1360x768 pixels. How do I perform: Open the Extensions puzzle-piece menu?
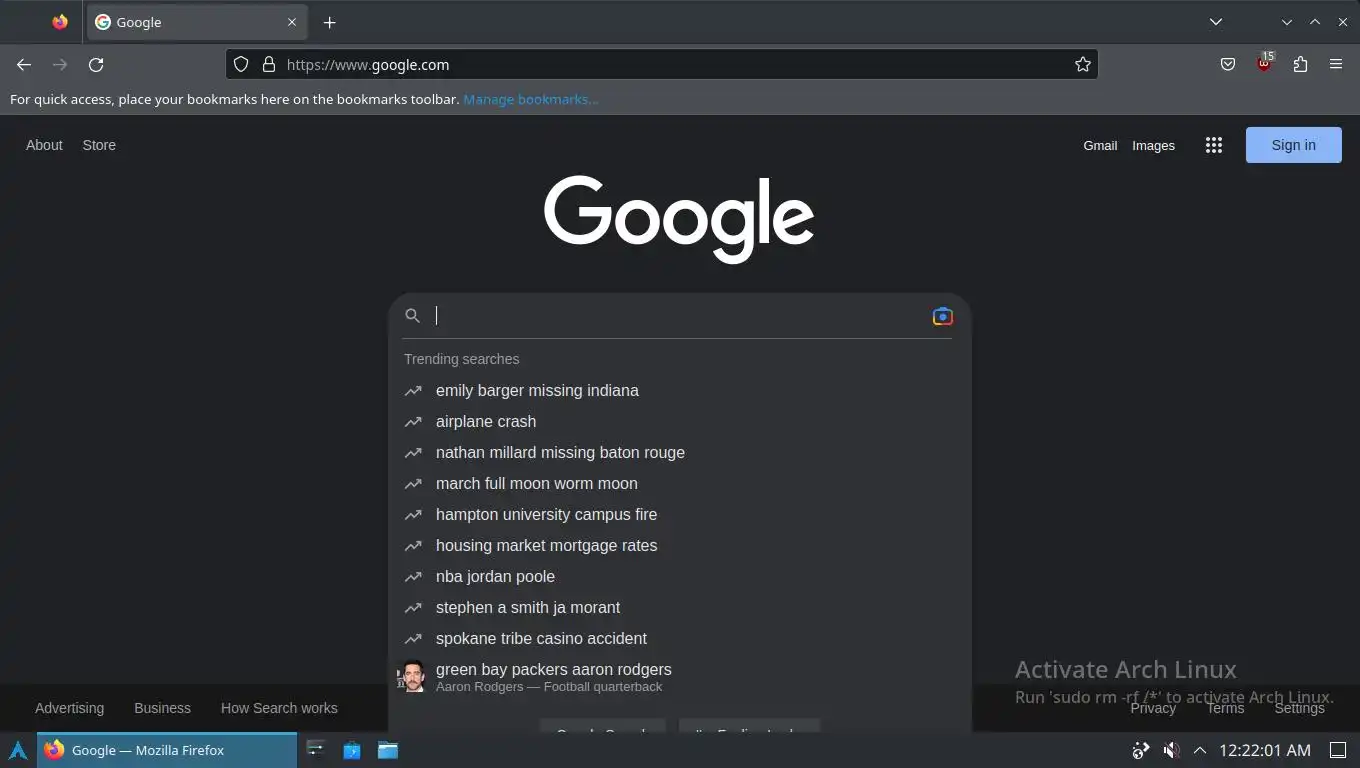(1300, 65)
